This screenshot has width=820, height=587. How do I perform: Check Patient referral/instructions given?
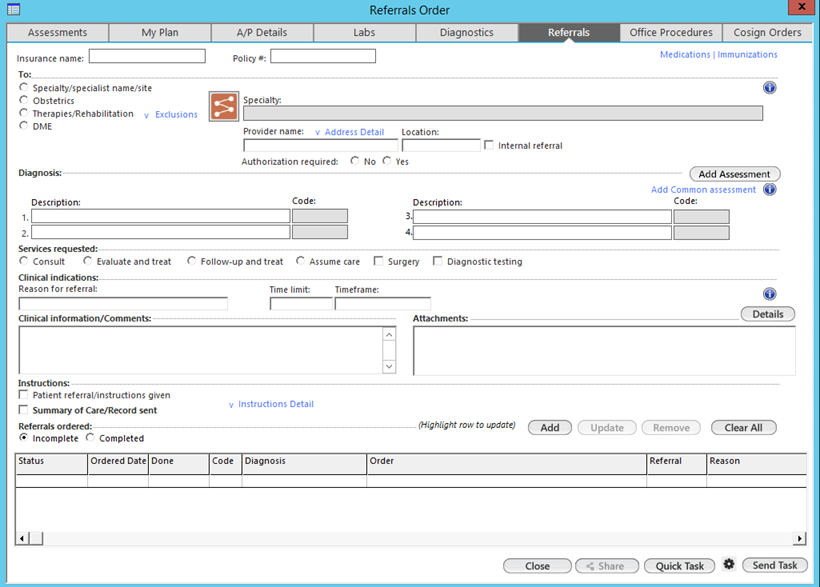pos(23,394)
